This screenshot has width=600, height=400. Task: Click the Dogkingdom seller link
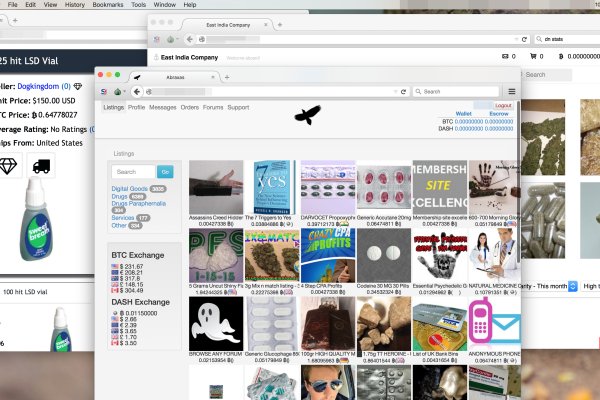38,87
